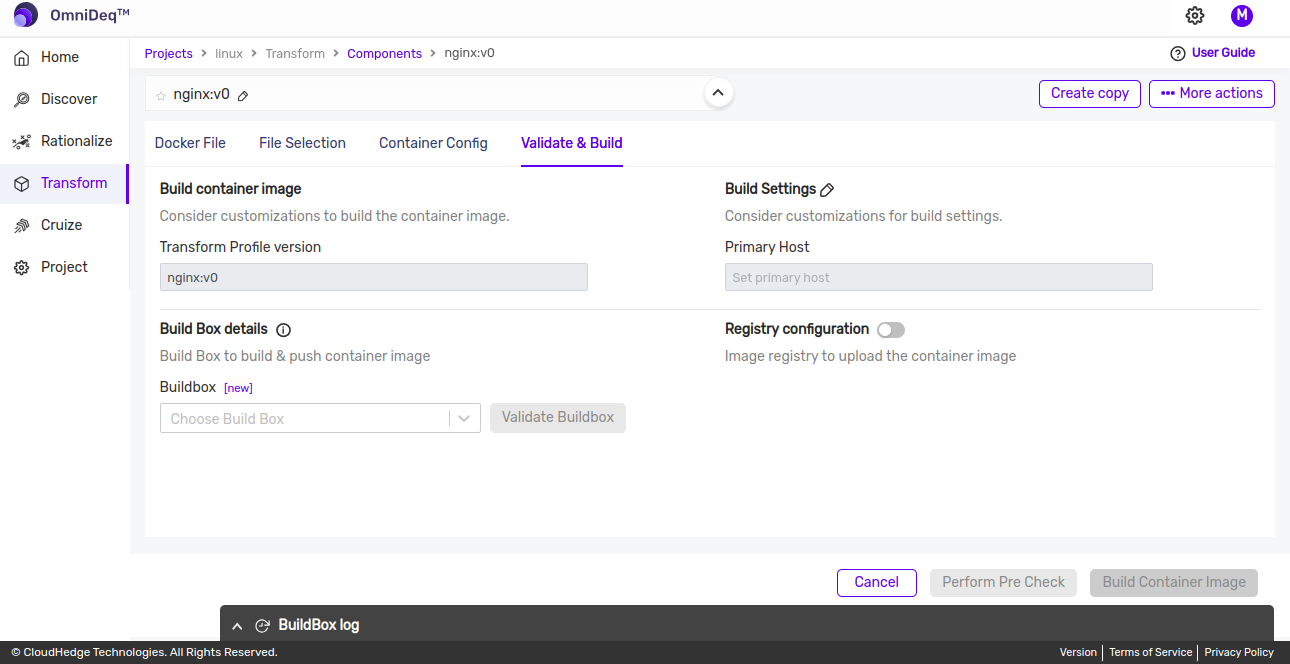The image size is (1290, 664).
Task: Click the Discover magnifier icon
Action: point(21,100)
